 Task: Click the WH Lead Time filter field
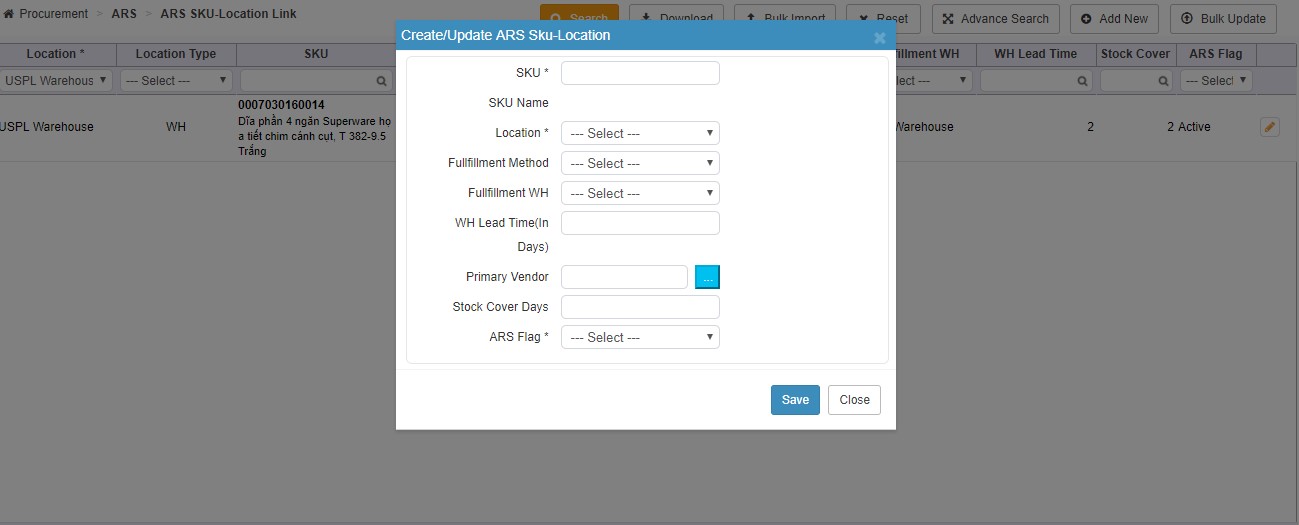1036,81
